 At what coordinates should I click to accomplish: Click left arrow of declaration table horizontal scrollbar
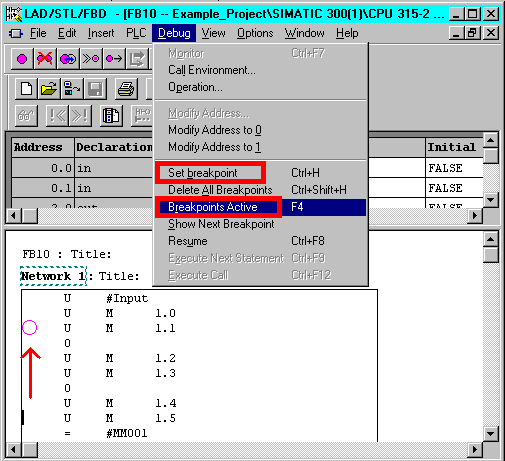coord(13,216)
